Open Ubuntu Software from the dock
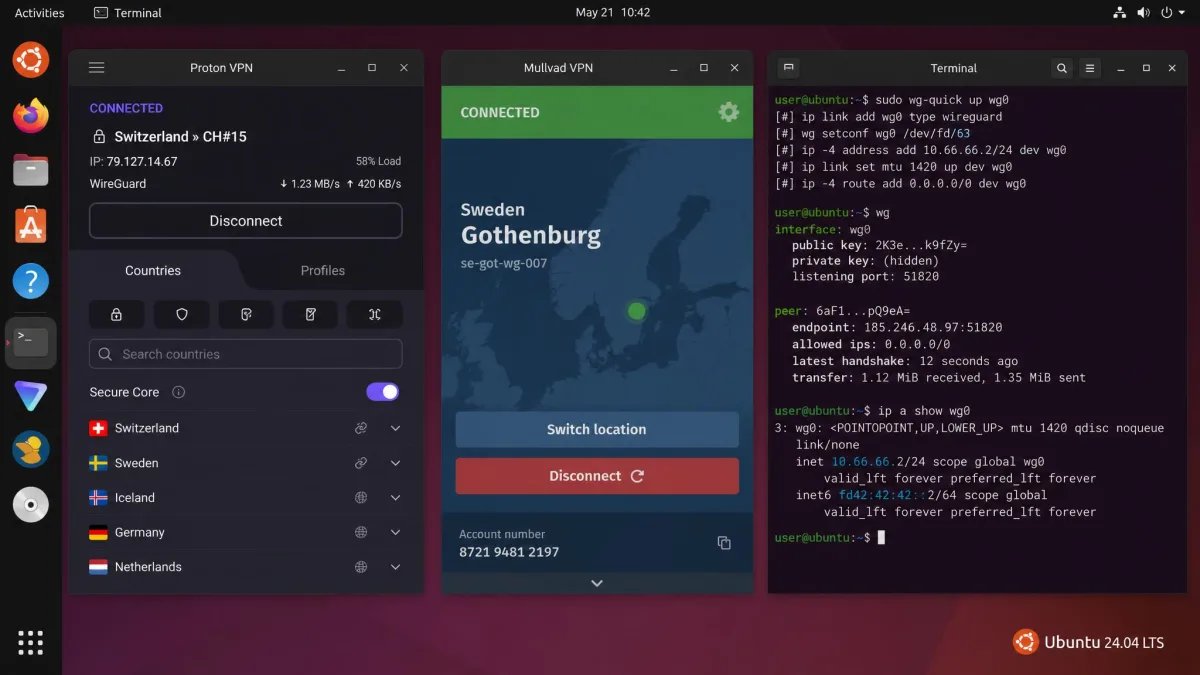This screenshot has height=675, width=1200. click(31, 225)
